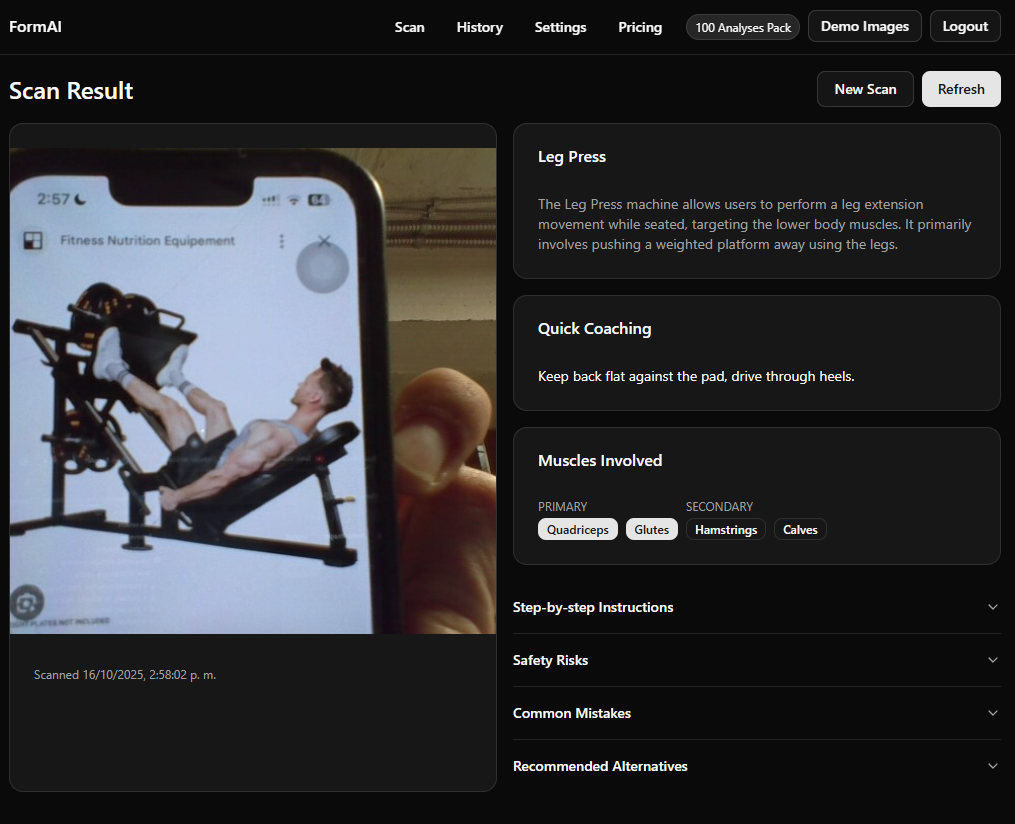This screenshot has height=824, width=1015.
Task: Open Settings from the navigation bar
Action: pyautogui.click(x=560, y=27)
